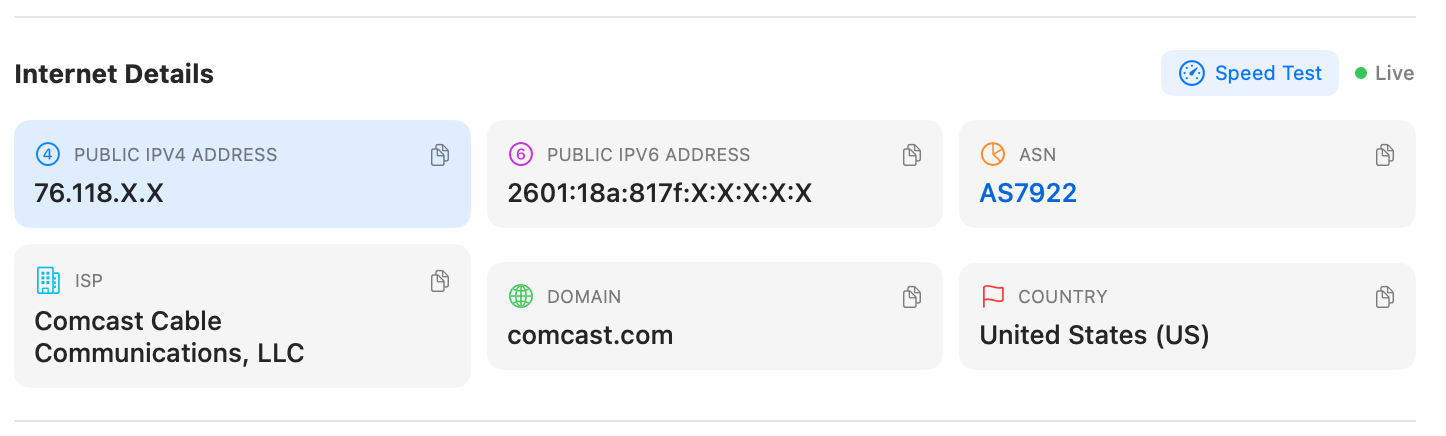This screenshot has height=436, width=1446.
Task: Open the AS7922 link
Action: coord(1028,193)
